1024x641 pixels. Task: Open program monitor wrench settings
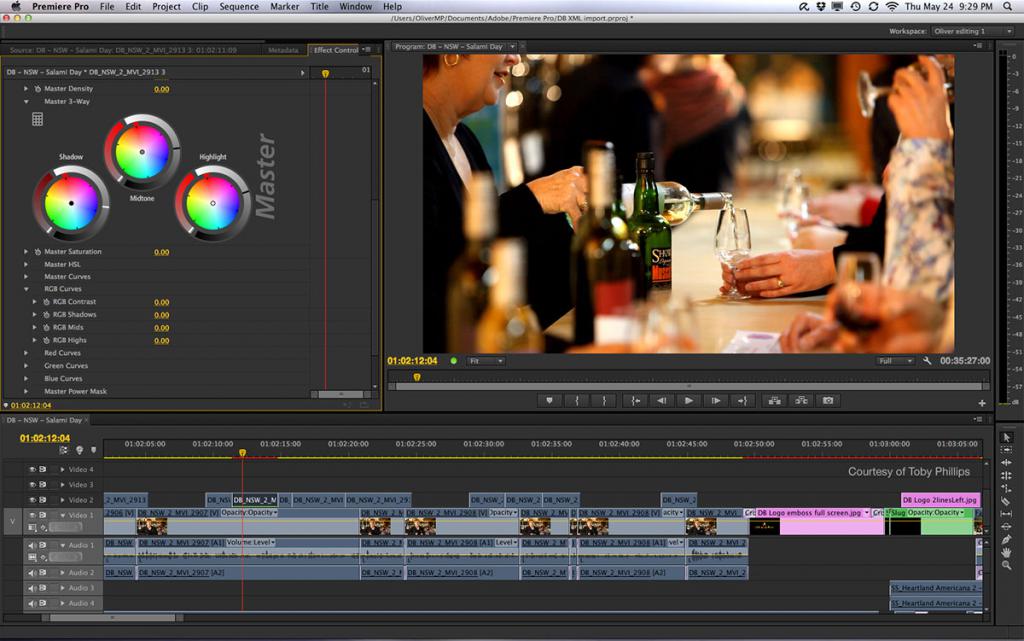coord(927,361)
